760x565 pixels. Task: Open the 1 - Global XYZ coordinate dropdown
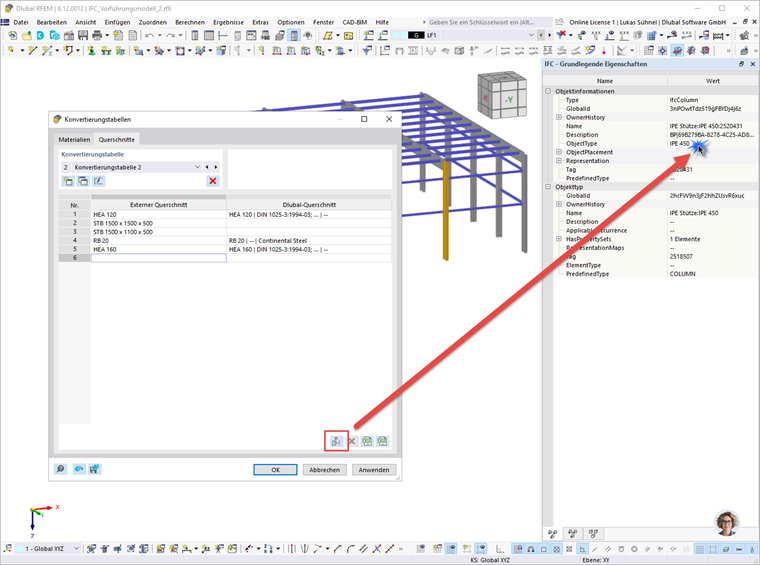tap(76, 549)
